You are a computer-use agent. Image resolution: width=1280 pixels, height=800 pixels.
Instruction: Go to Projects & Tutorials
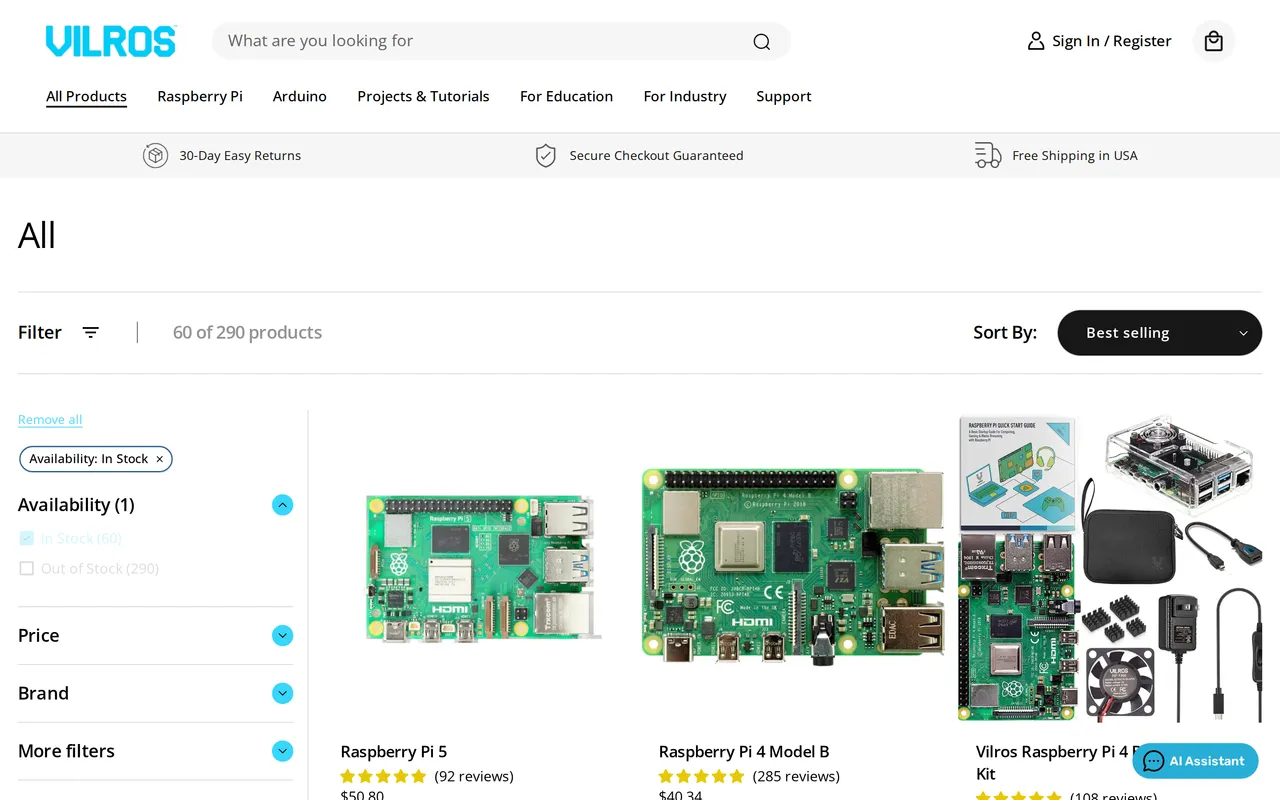pos(423,96)
